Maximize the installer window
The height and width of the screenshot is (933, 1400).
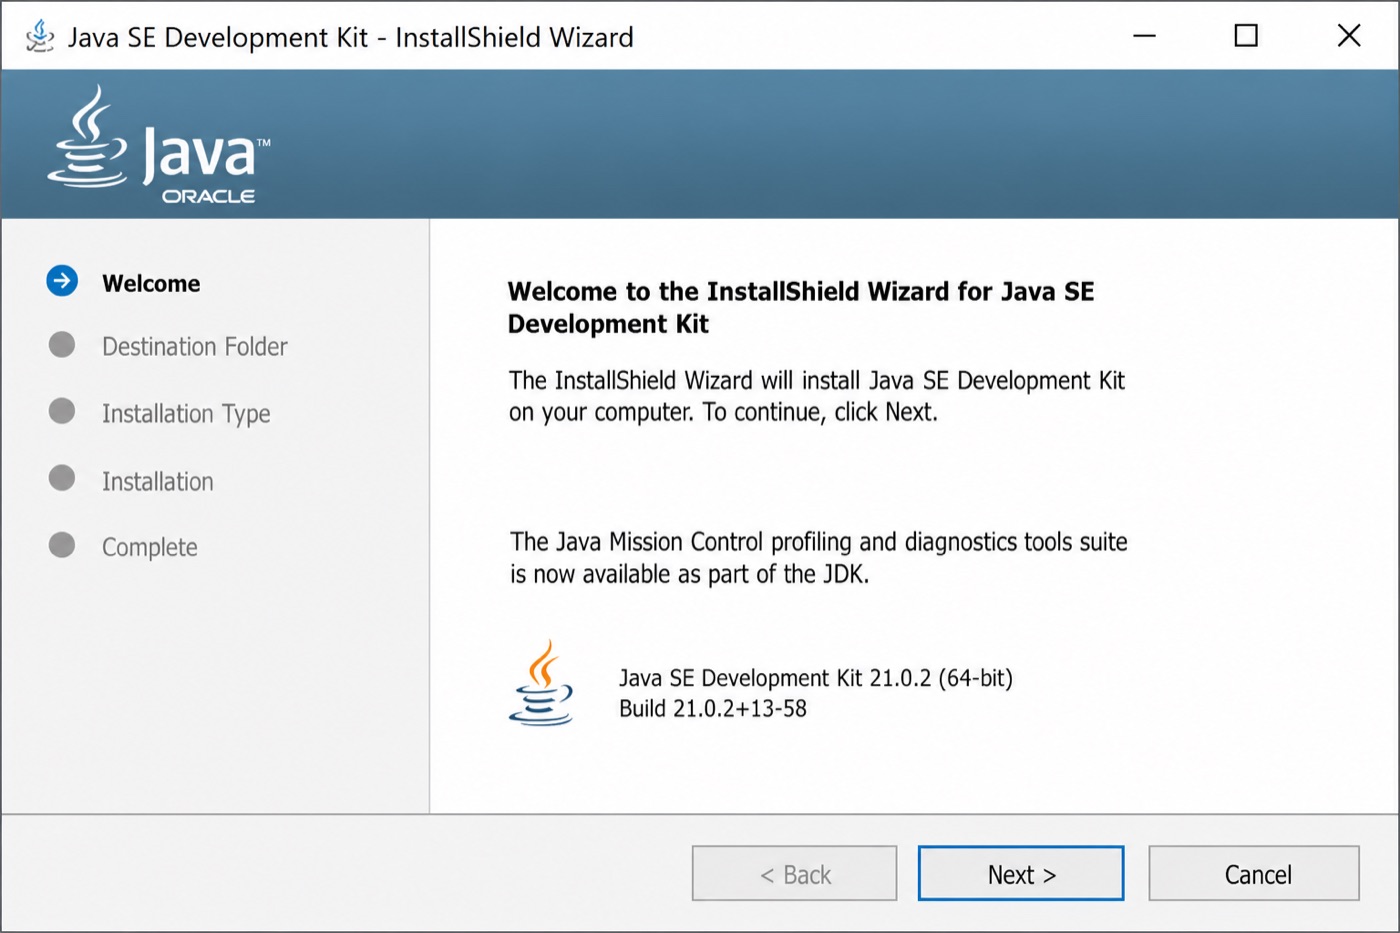1246,36
